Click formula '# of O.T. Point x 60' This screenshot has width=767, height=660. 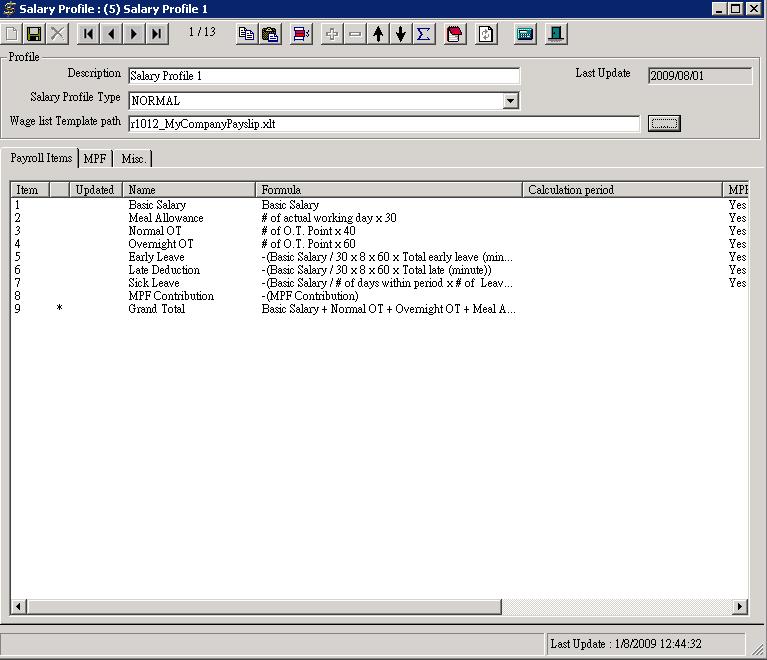pyautogui.click(x=308, y=244)
